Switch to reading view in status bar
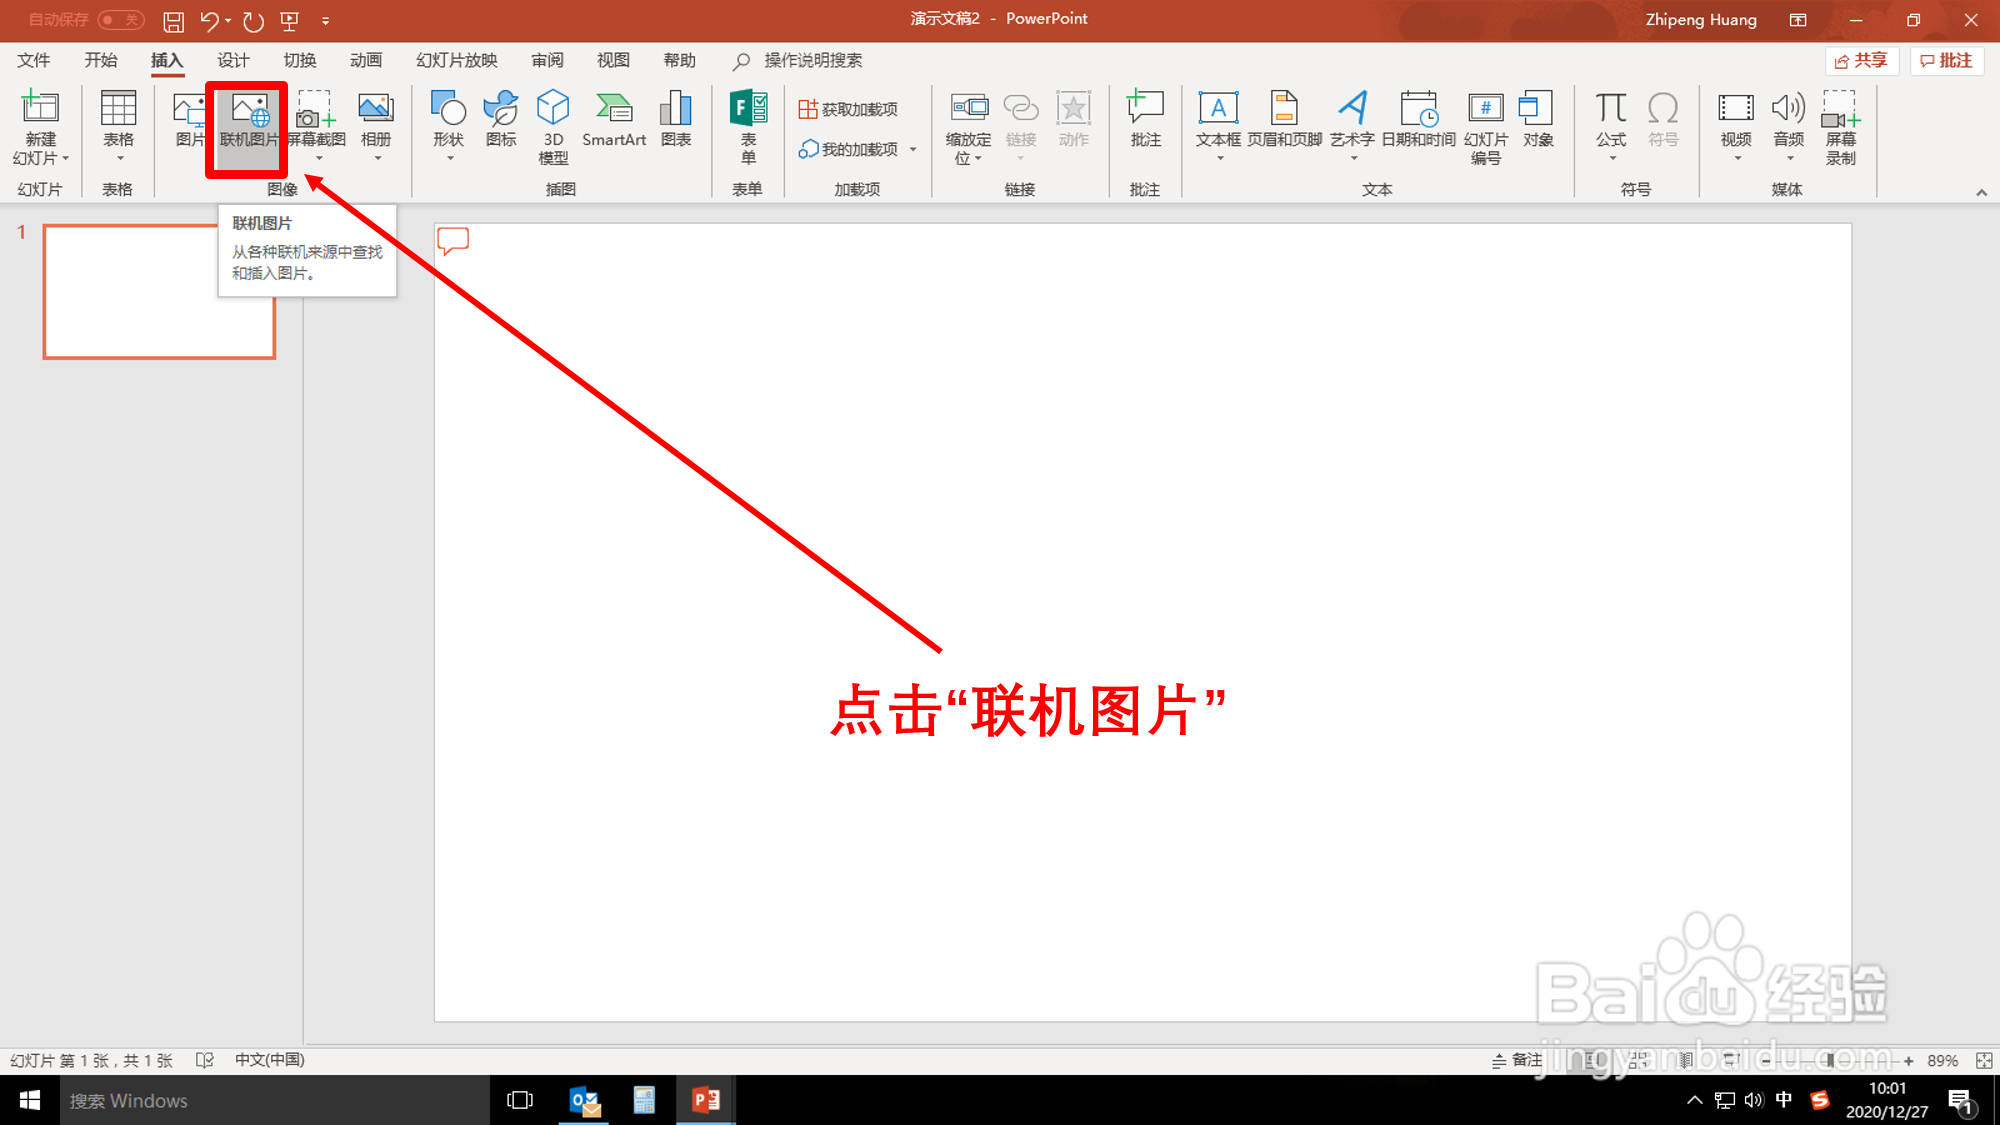This screenshot has height=1125, width=2000. pyautogui.click(x=1686, y=1060)
